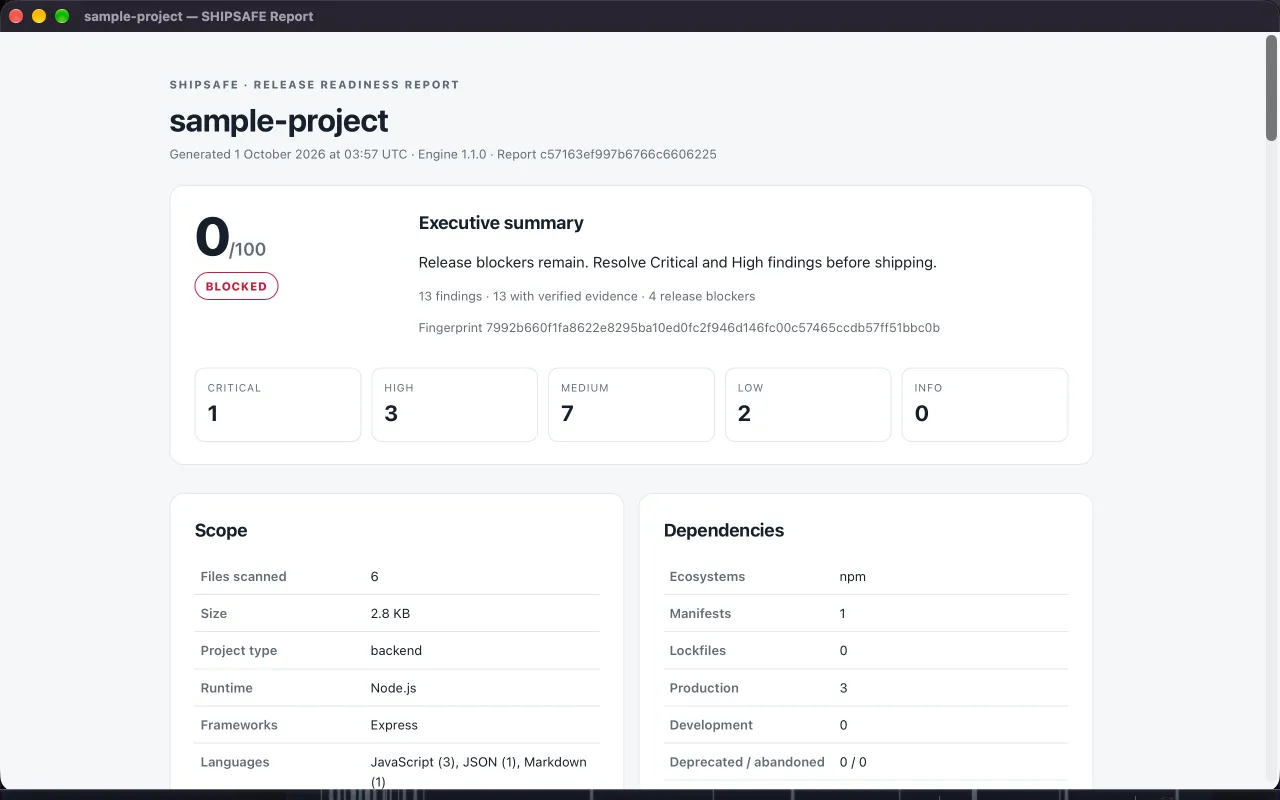The image size is (1280, 800).
Task: Click the "Dependencies" section heading
Action: point(724,530)
